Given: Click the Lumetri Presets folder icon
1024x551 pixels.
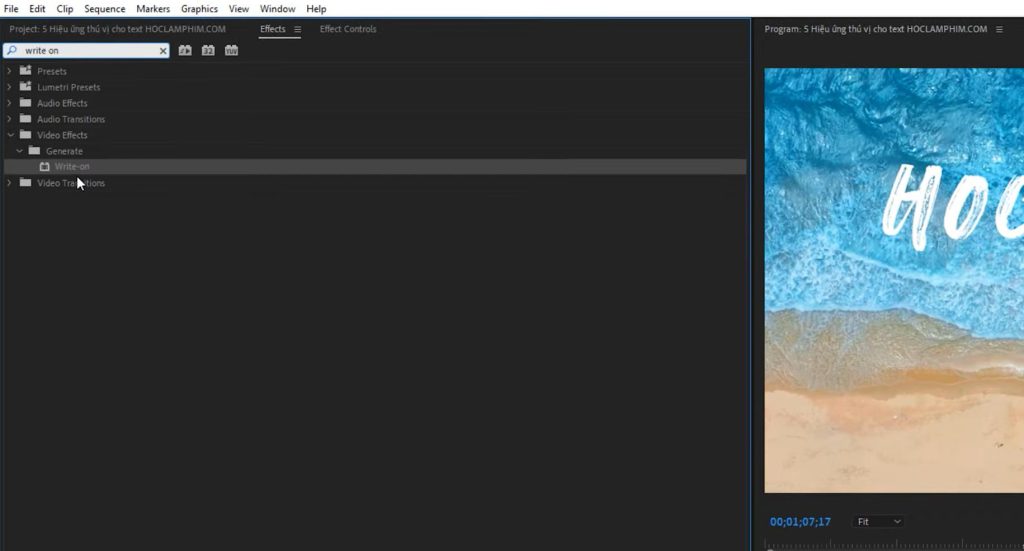Looking at the screenshot, I should [x=26, y=87].
